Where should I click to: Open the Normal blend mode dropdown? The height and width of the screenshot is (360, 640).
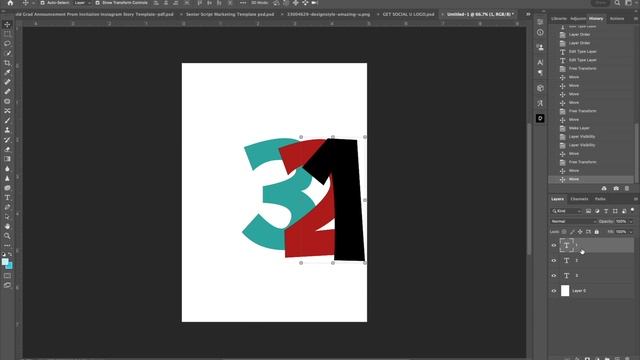(573, 221)
